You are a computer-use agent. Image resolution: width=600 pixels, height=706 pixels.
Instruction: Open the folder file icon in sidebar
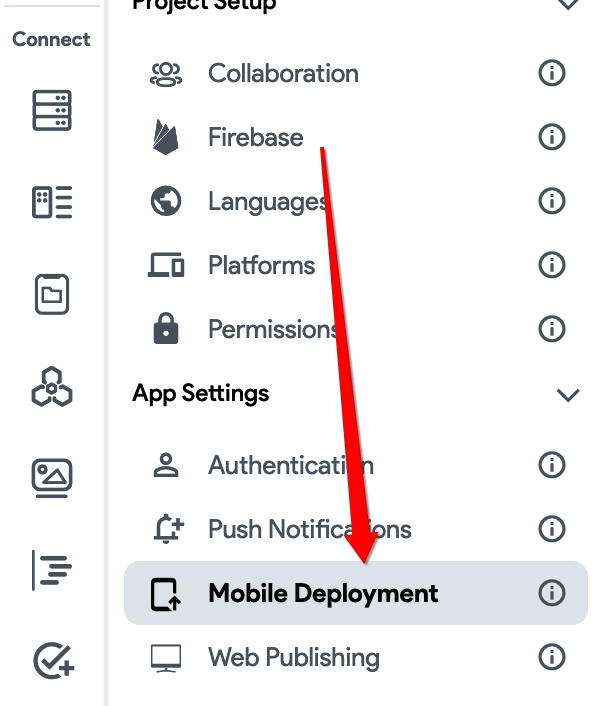click(x=52, y=294)
